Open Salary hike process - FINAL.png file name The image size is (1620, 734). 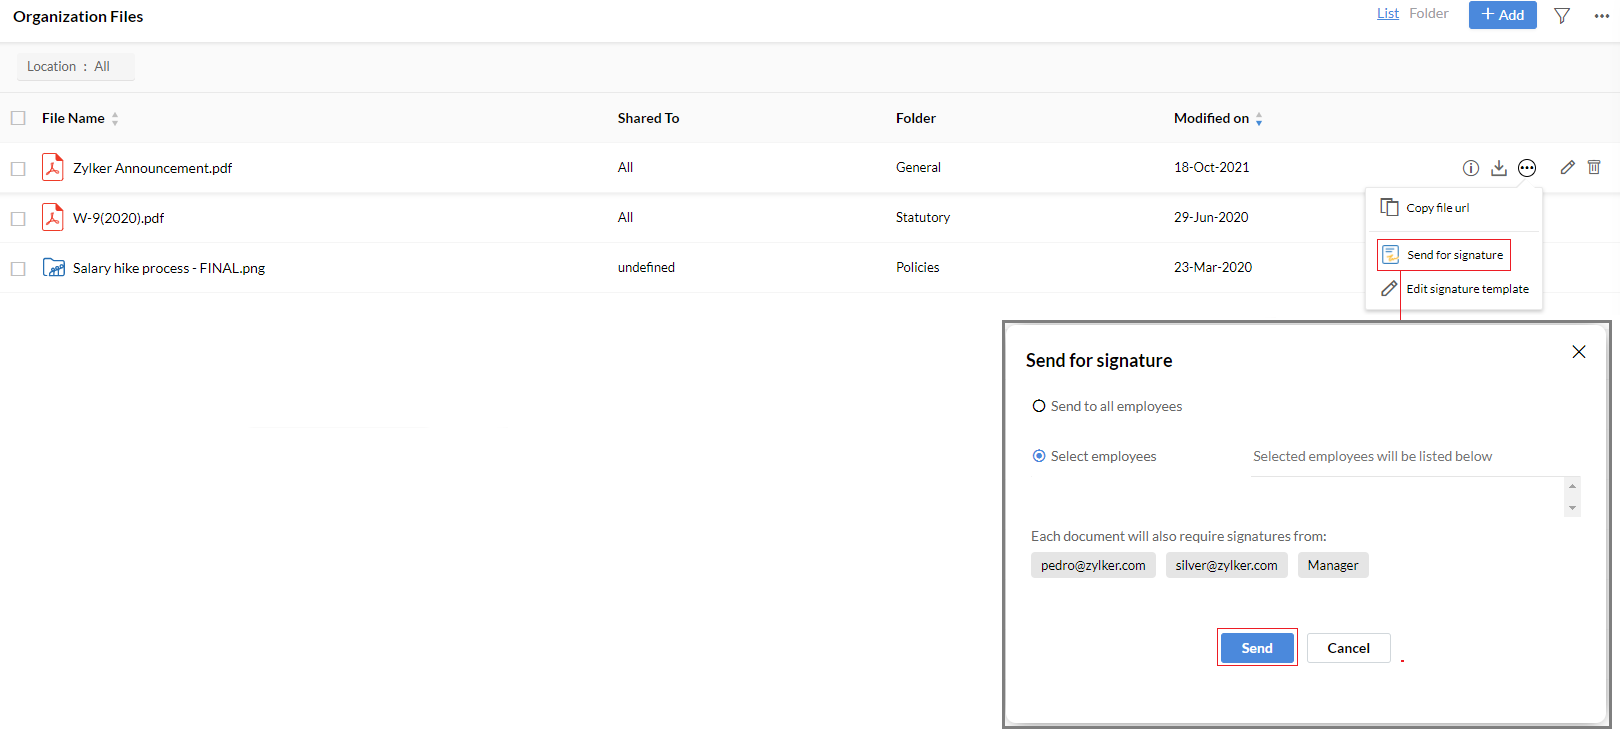[169, 268]
